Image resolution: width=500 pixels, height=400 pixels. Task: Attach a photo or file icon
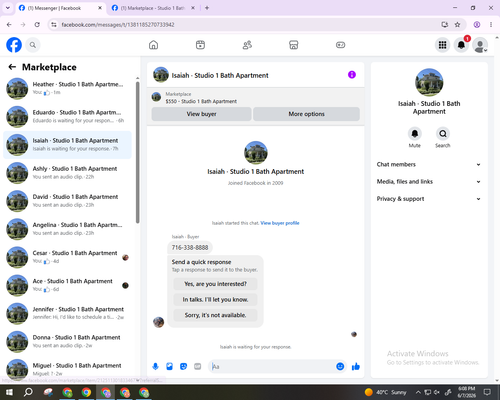pyautogui.click(x=169, y=367)
